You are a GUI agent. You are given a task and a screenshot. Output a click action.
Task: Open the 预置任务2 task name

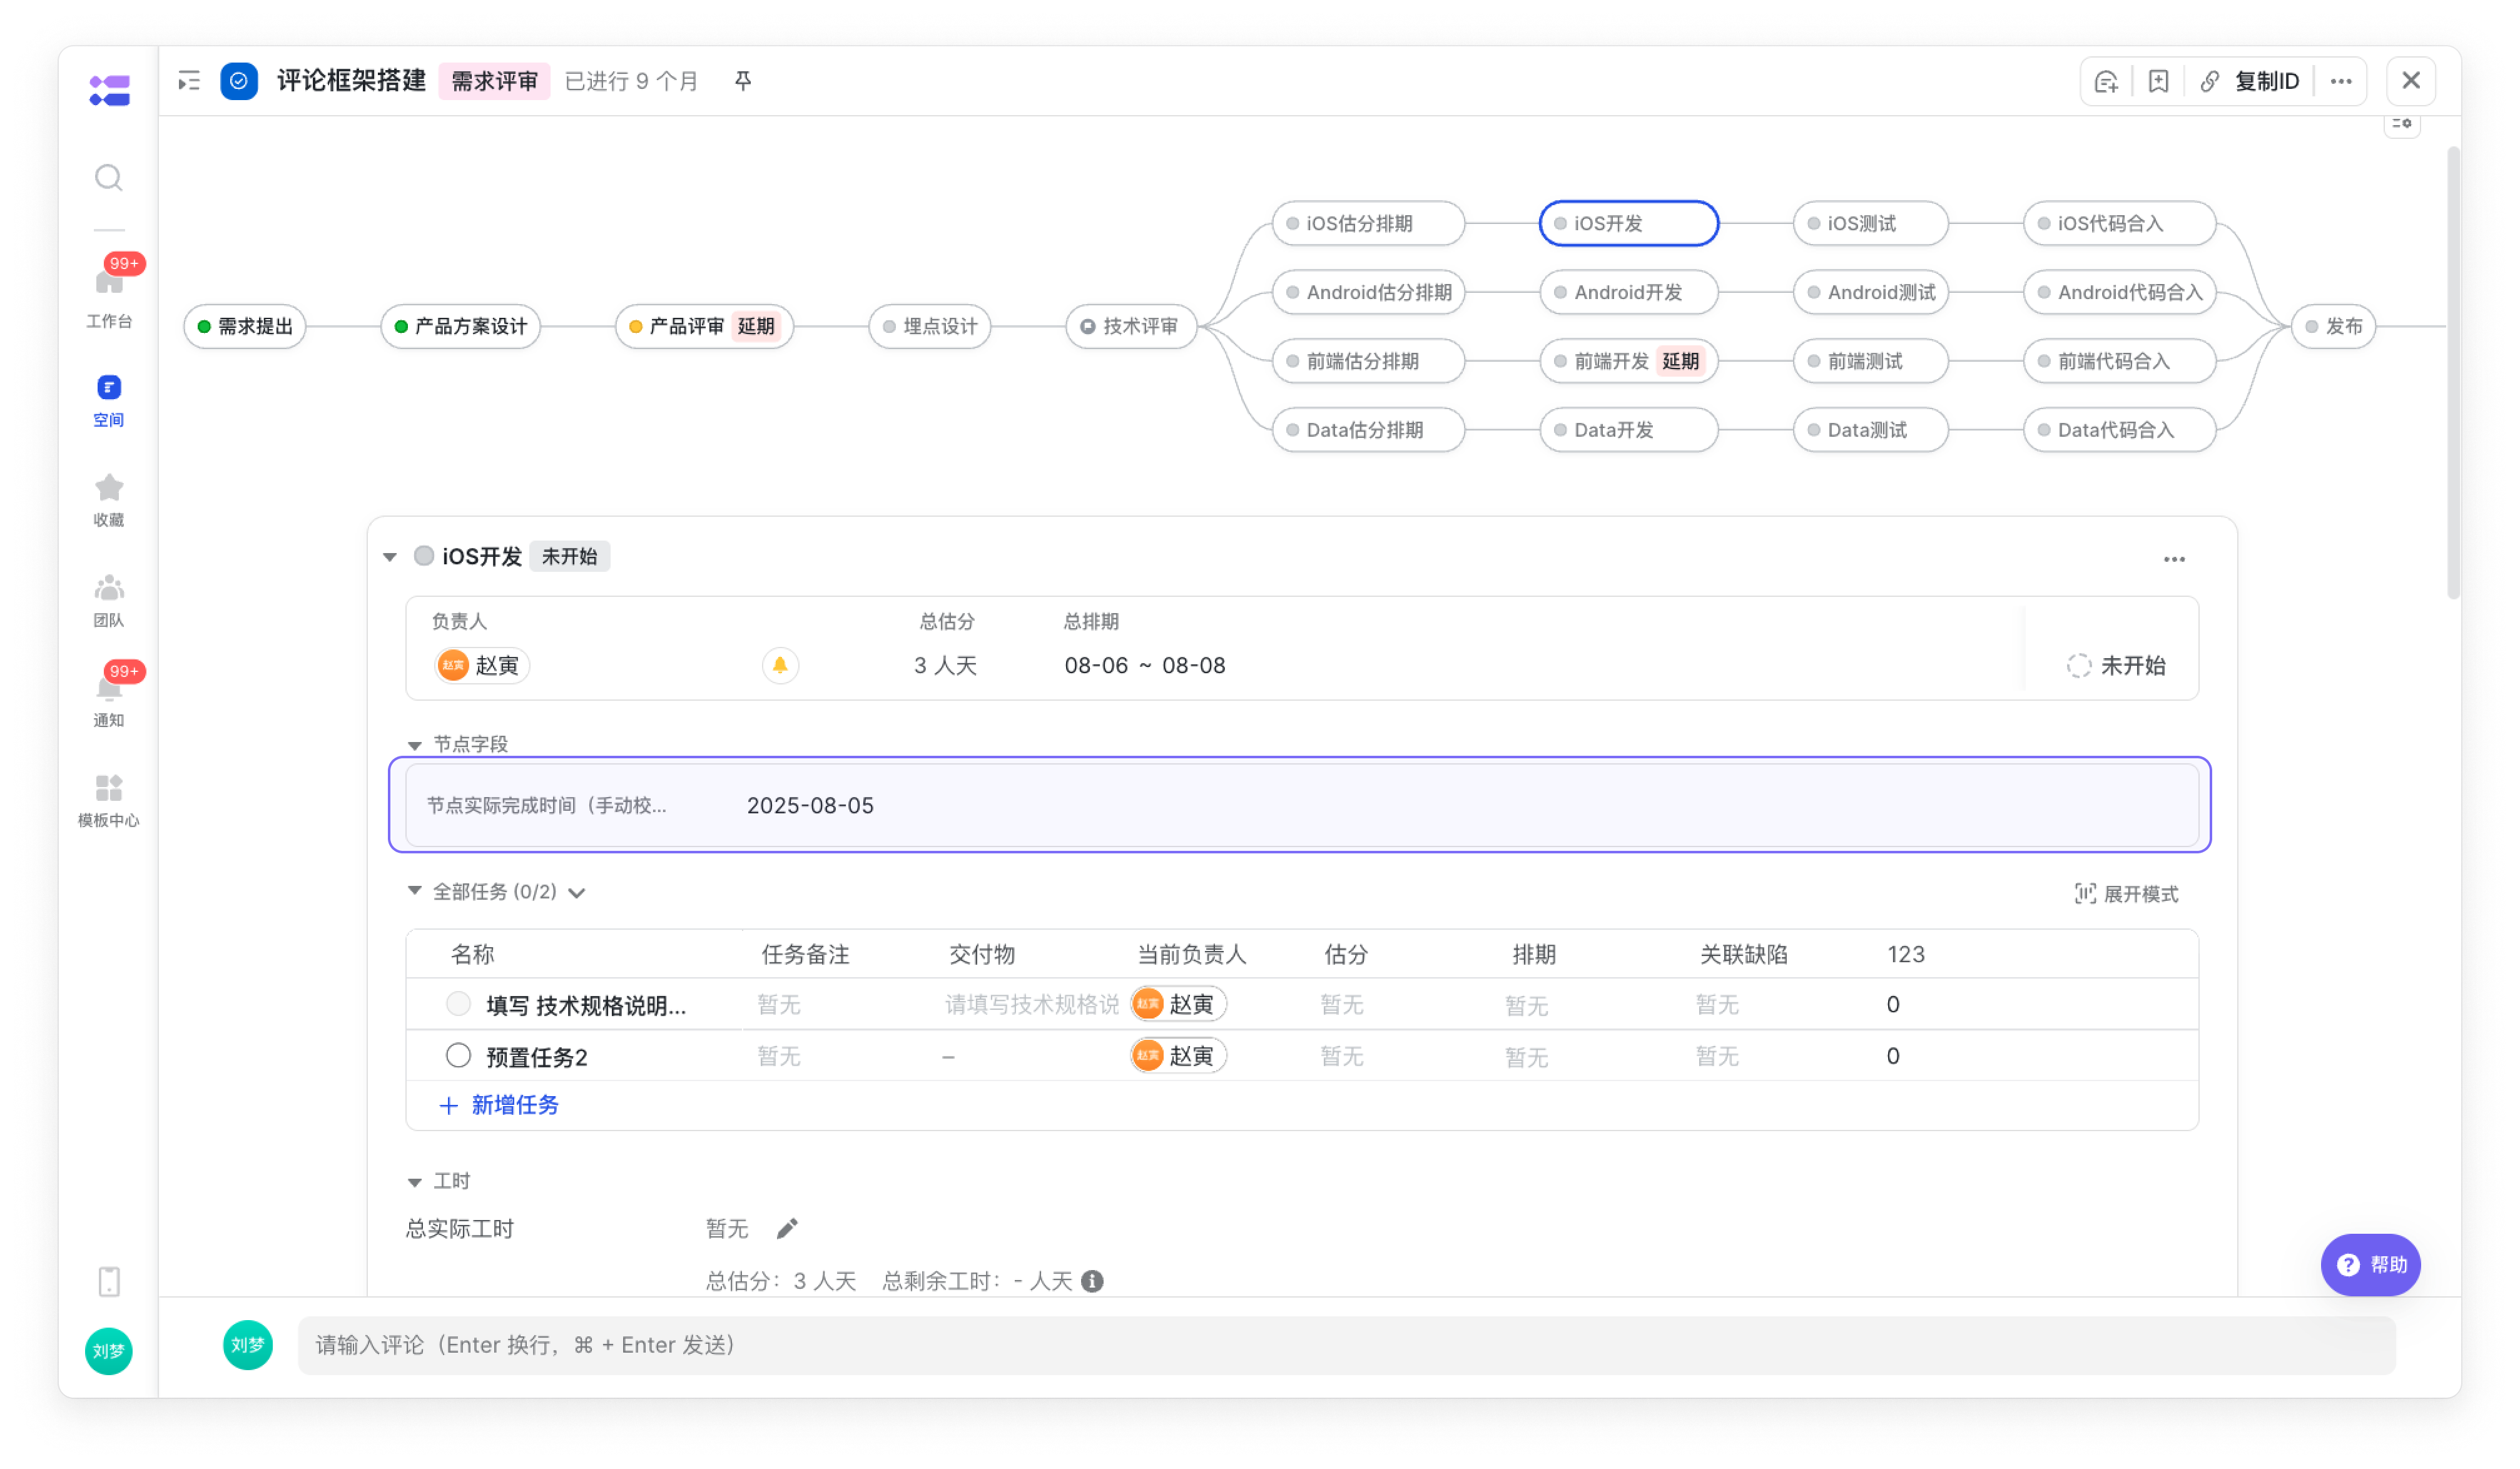(537, 1056)
